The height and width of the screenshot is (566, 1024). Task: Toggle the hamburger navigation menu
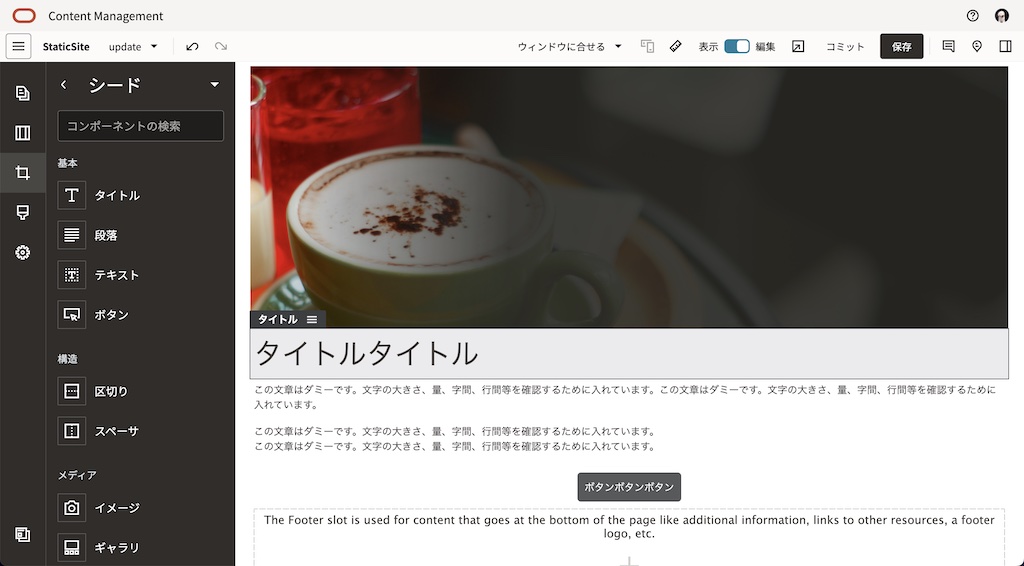pyautogui.click(x=18, y=47)
